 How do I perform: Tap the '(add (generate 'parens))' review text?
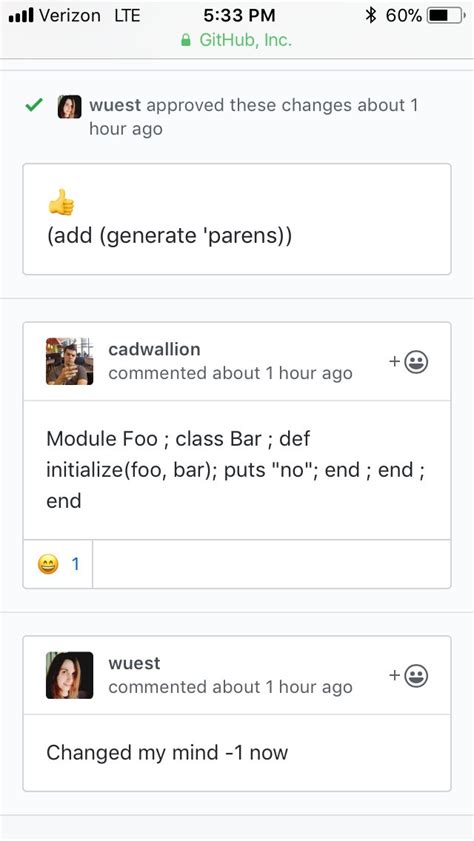169,236
